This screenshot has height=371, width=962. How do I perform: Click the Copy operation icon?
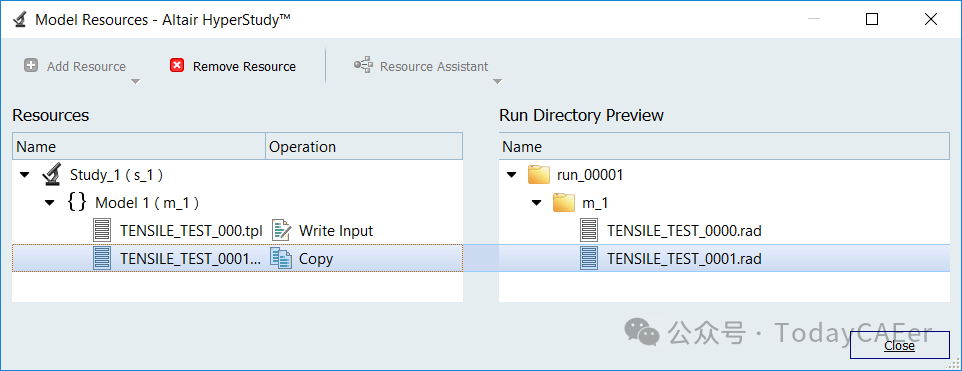click(281, 259)
